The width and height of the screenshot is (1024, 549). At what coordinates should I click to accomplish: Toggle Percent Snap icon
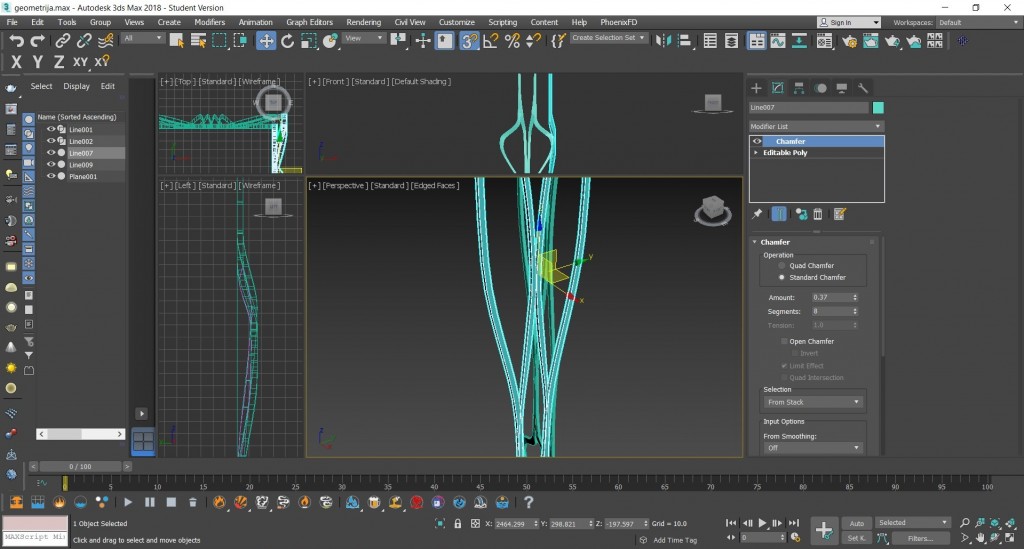click(x=512, y=40)
